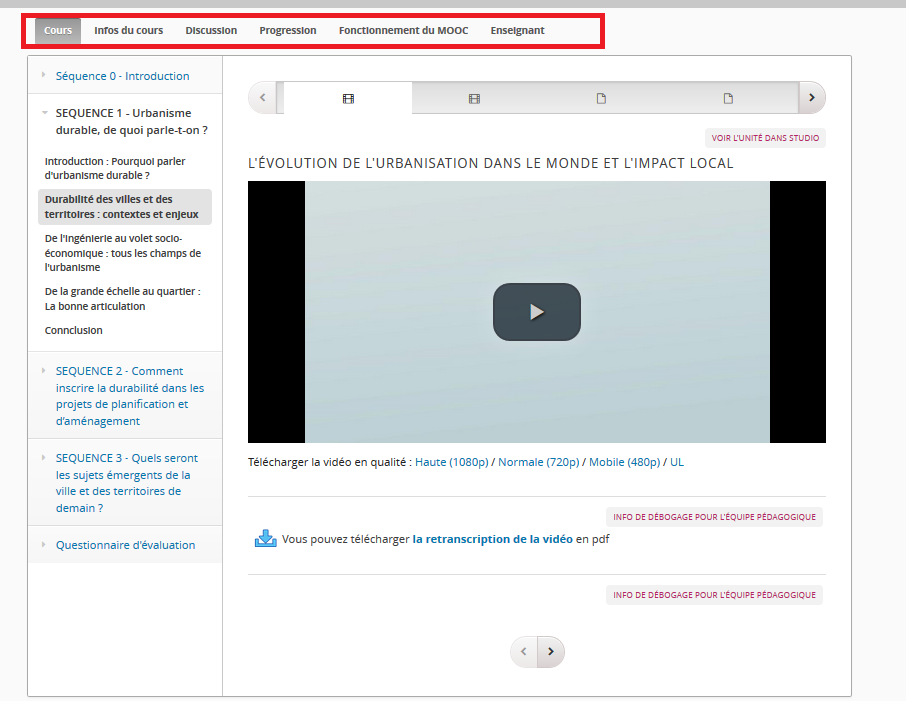Open the Enseignant tab
The height and width of the screenshot is (701, 906).
click(517, 31)
